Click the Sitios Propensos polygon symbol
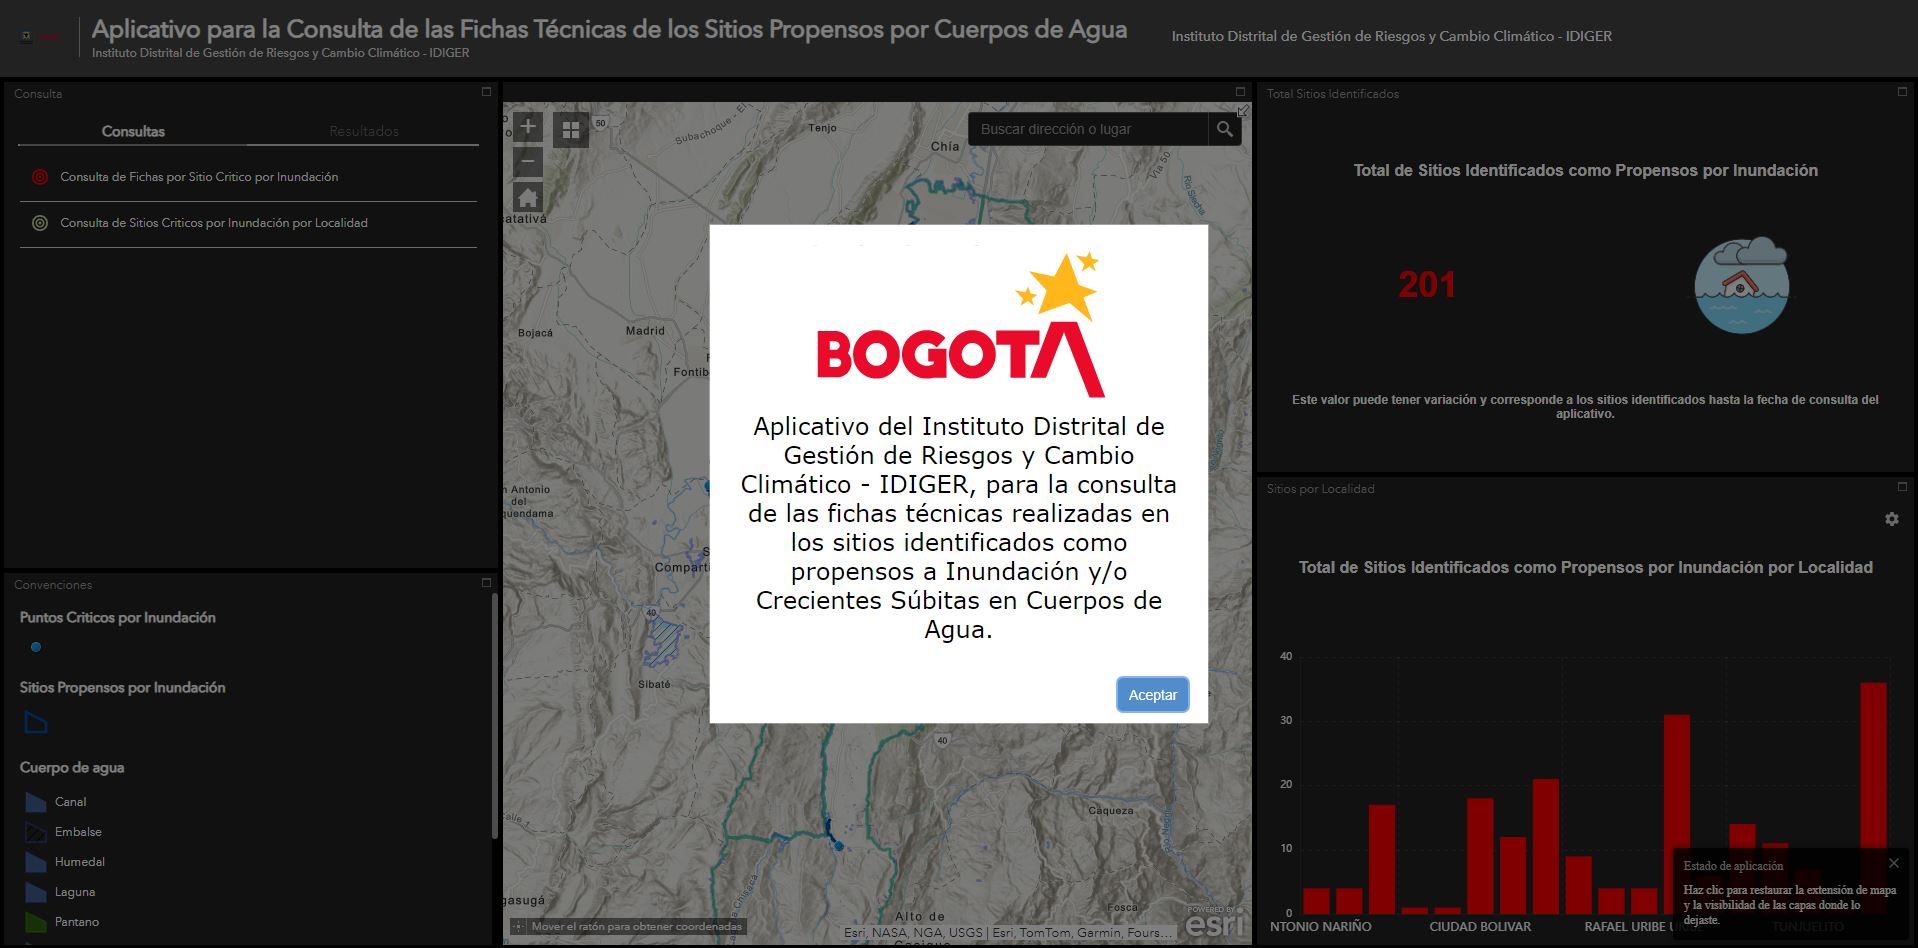1918x948 pixels. point(36,722)
